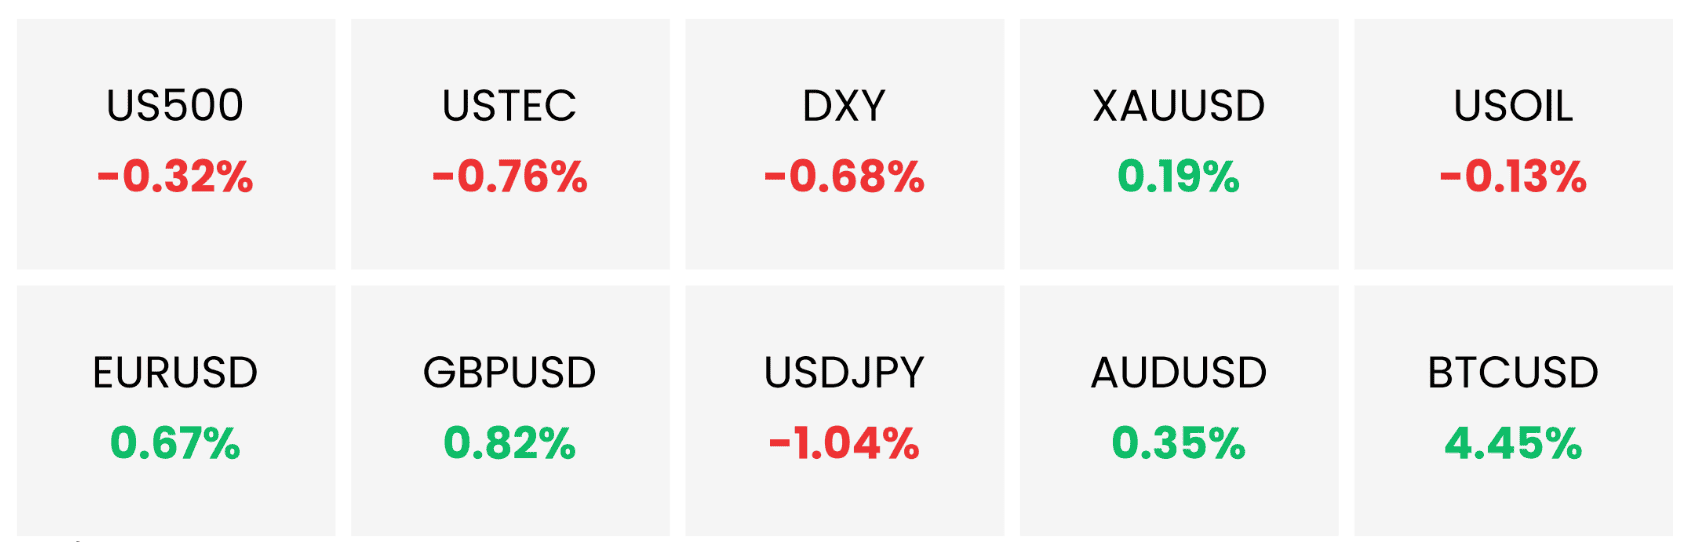This screenshot has width=1693, height=542.
Task: Click the -0.32% change under US500
Action: pyautogui.click(x=175, y=177)
